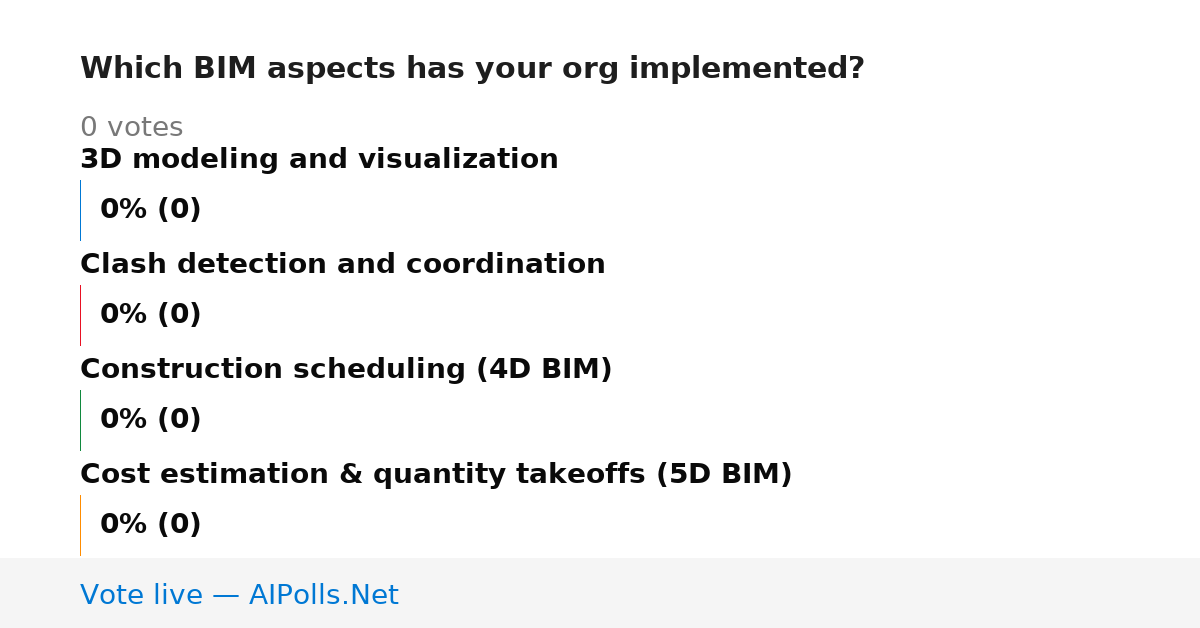Choose the Clash detection and coordination option
1200x628 pixels.
(343, 265)
